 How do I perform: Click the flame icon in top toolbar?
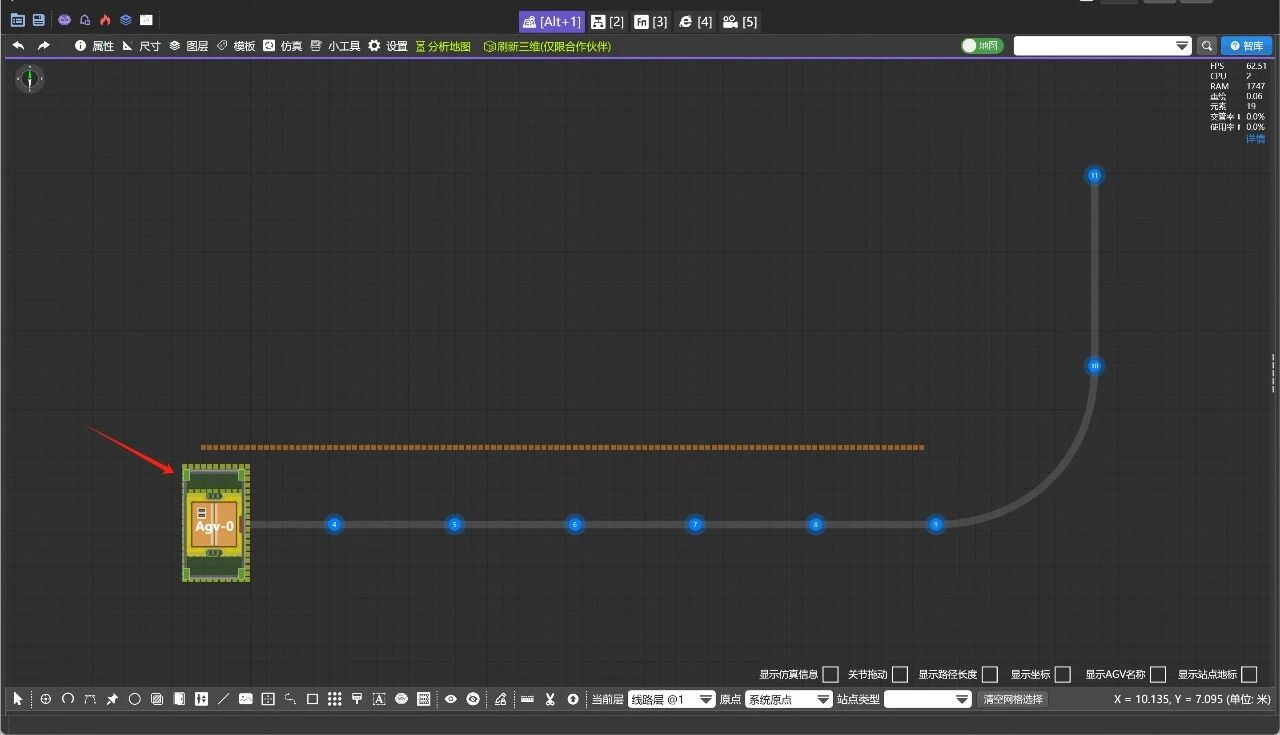[104, 20]
